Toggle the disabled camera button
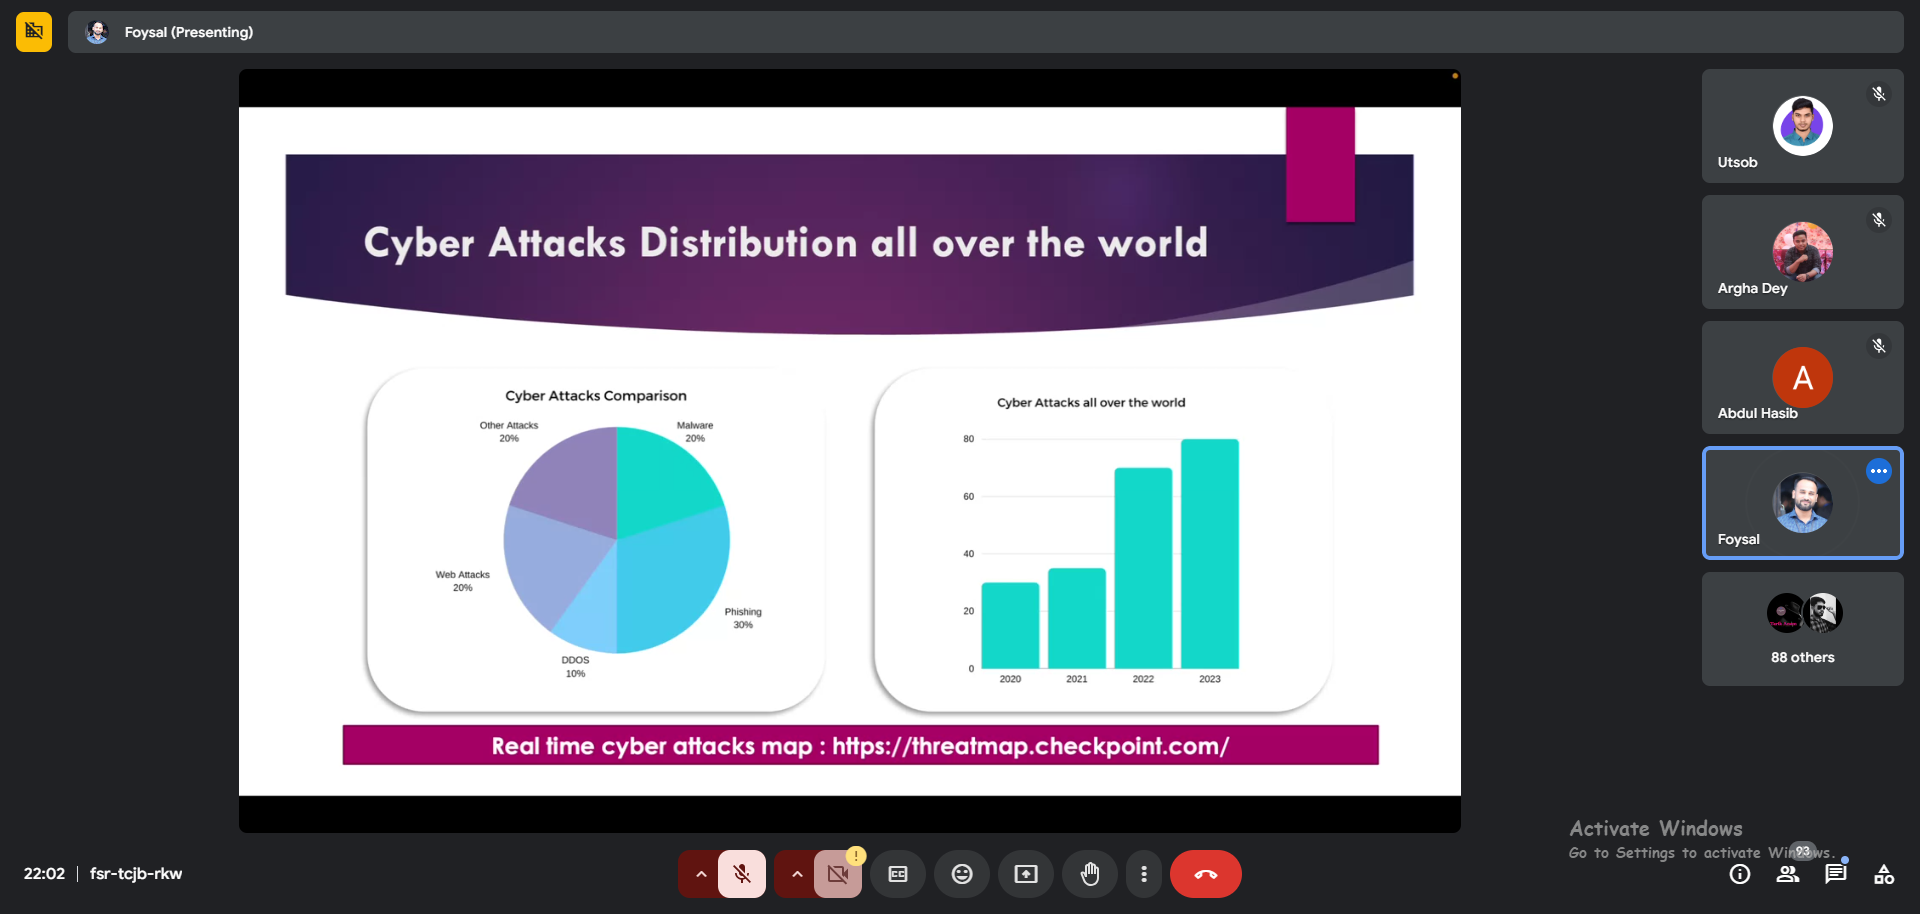Viewport: 1920px width, 914px height. 837,874
